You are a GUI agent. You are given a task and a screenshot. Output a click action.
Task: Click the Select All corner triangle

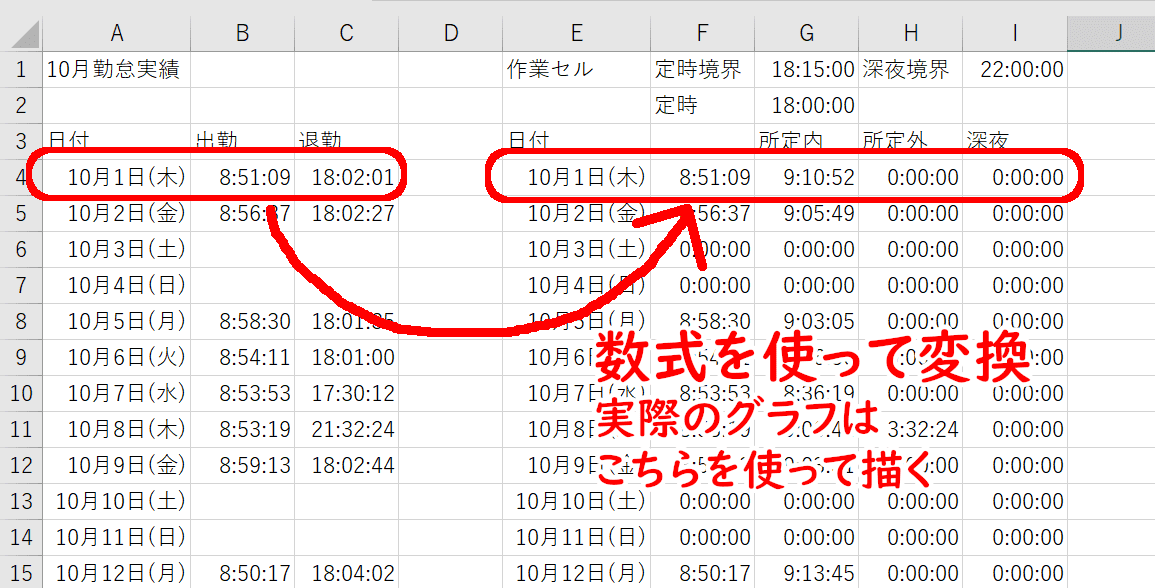[x=25, y=34]
